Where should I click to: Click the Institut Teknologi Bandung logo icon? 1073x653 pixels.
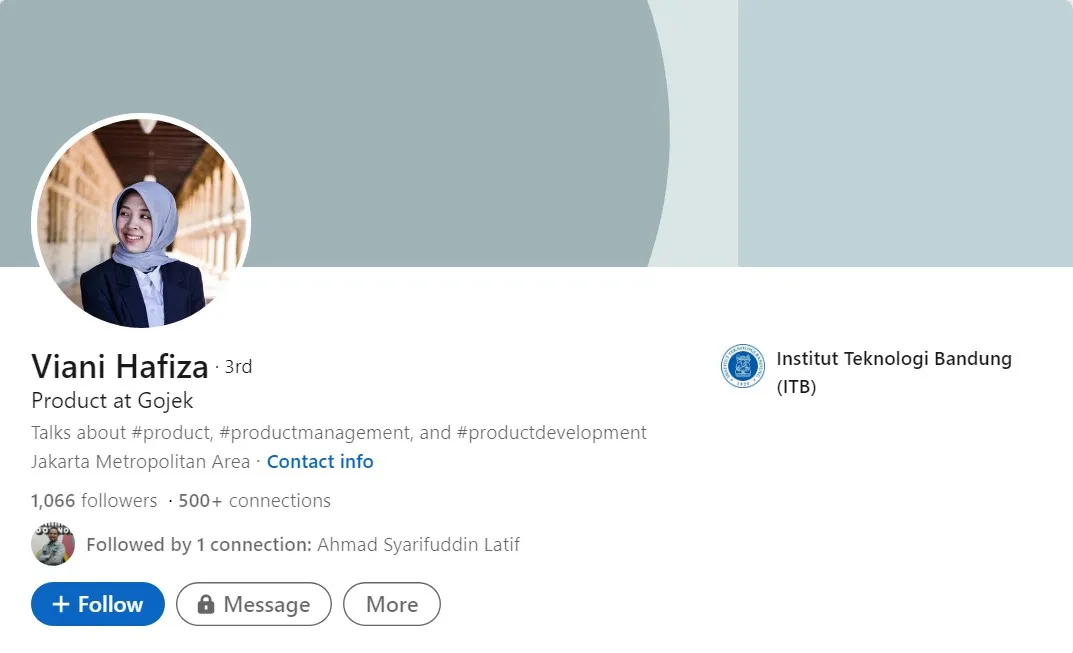click(743, 366)
